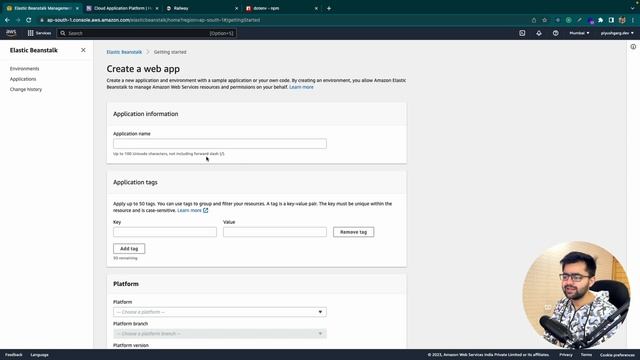
Task: Close the Elastic Beanstalk side navigation
Action: tap(83, 50)
